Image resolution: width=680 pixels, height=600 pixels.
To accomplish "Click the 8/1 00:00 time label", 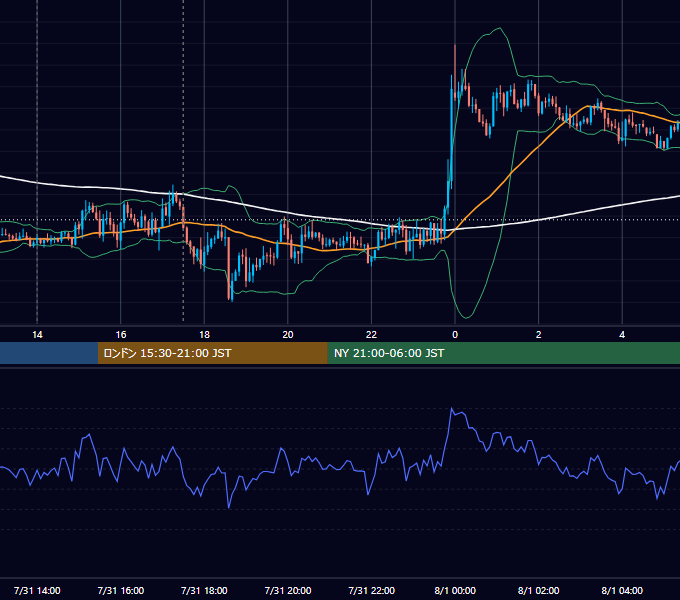I will coord(455,591).
